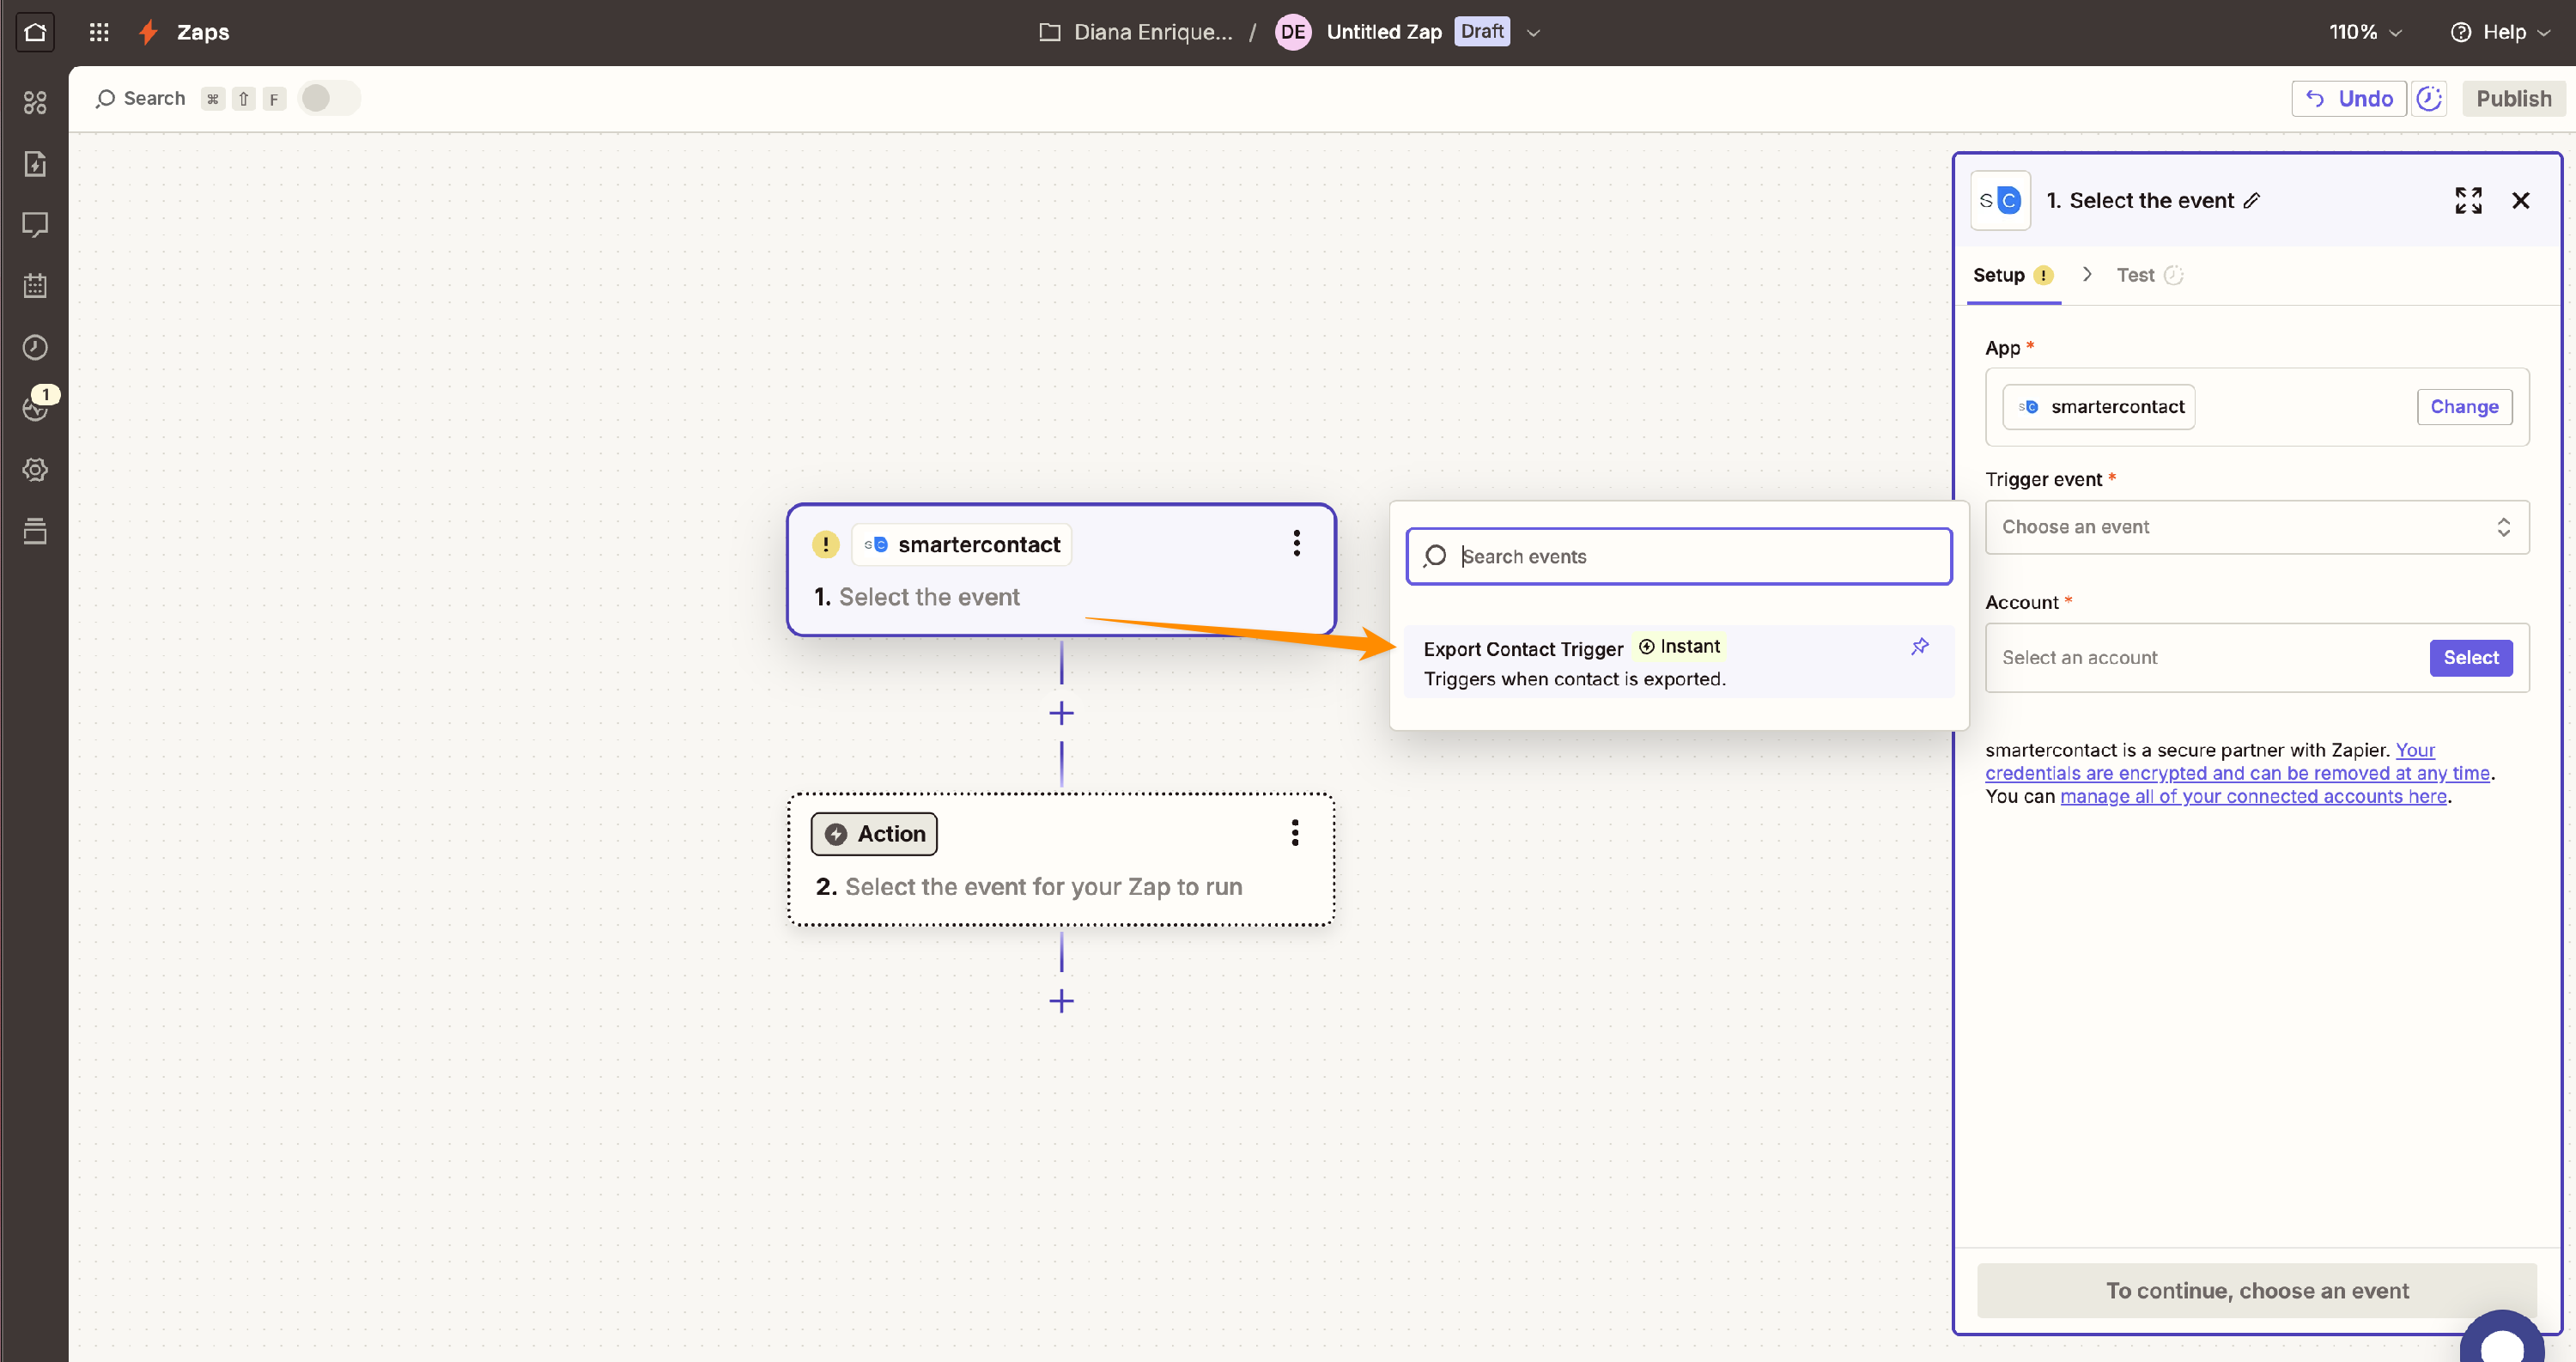Expand the step panel to fullscreen

(2468, 201)
